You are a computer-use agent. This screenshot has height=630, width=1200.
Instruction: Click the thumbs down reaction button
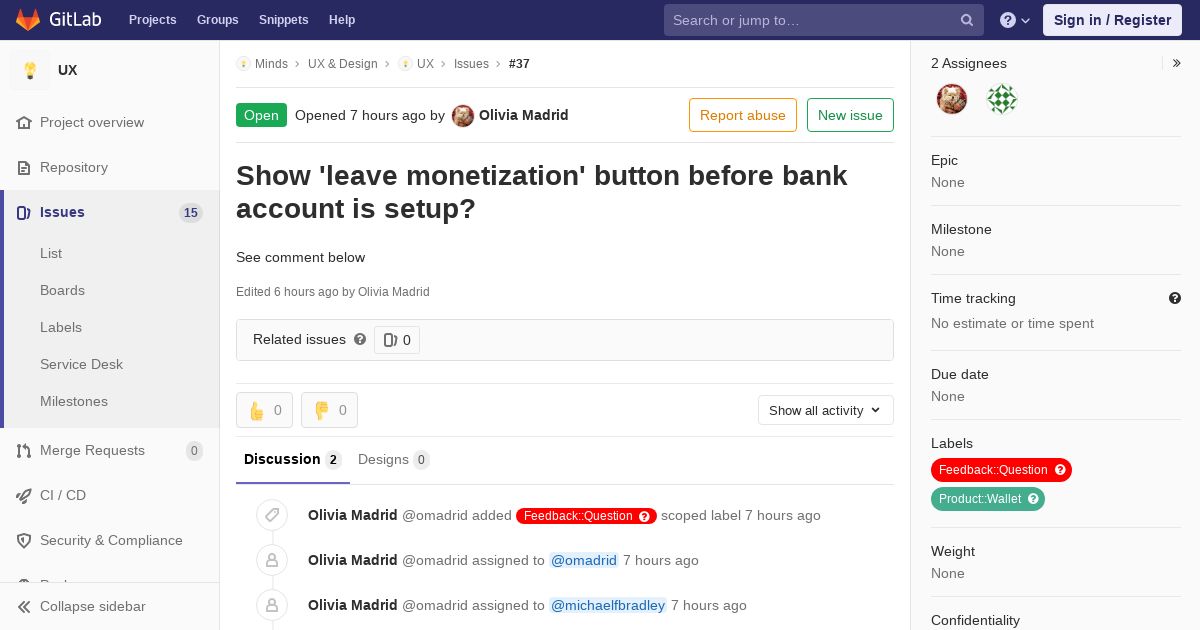329,410
